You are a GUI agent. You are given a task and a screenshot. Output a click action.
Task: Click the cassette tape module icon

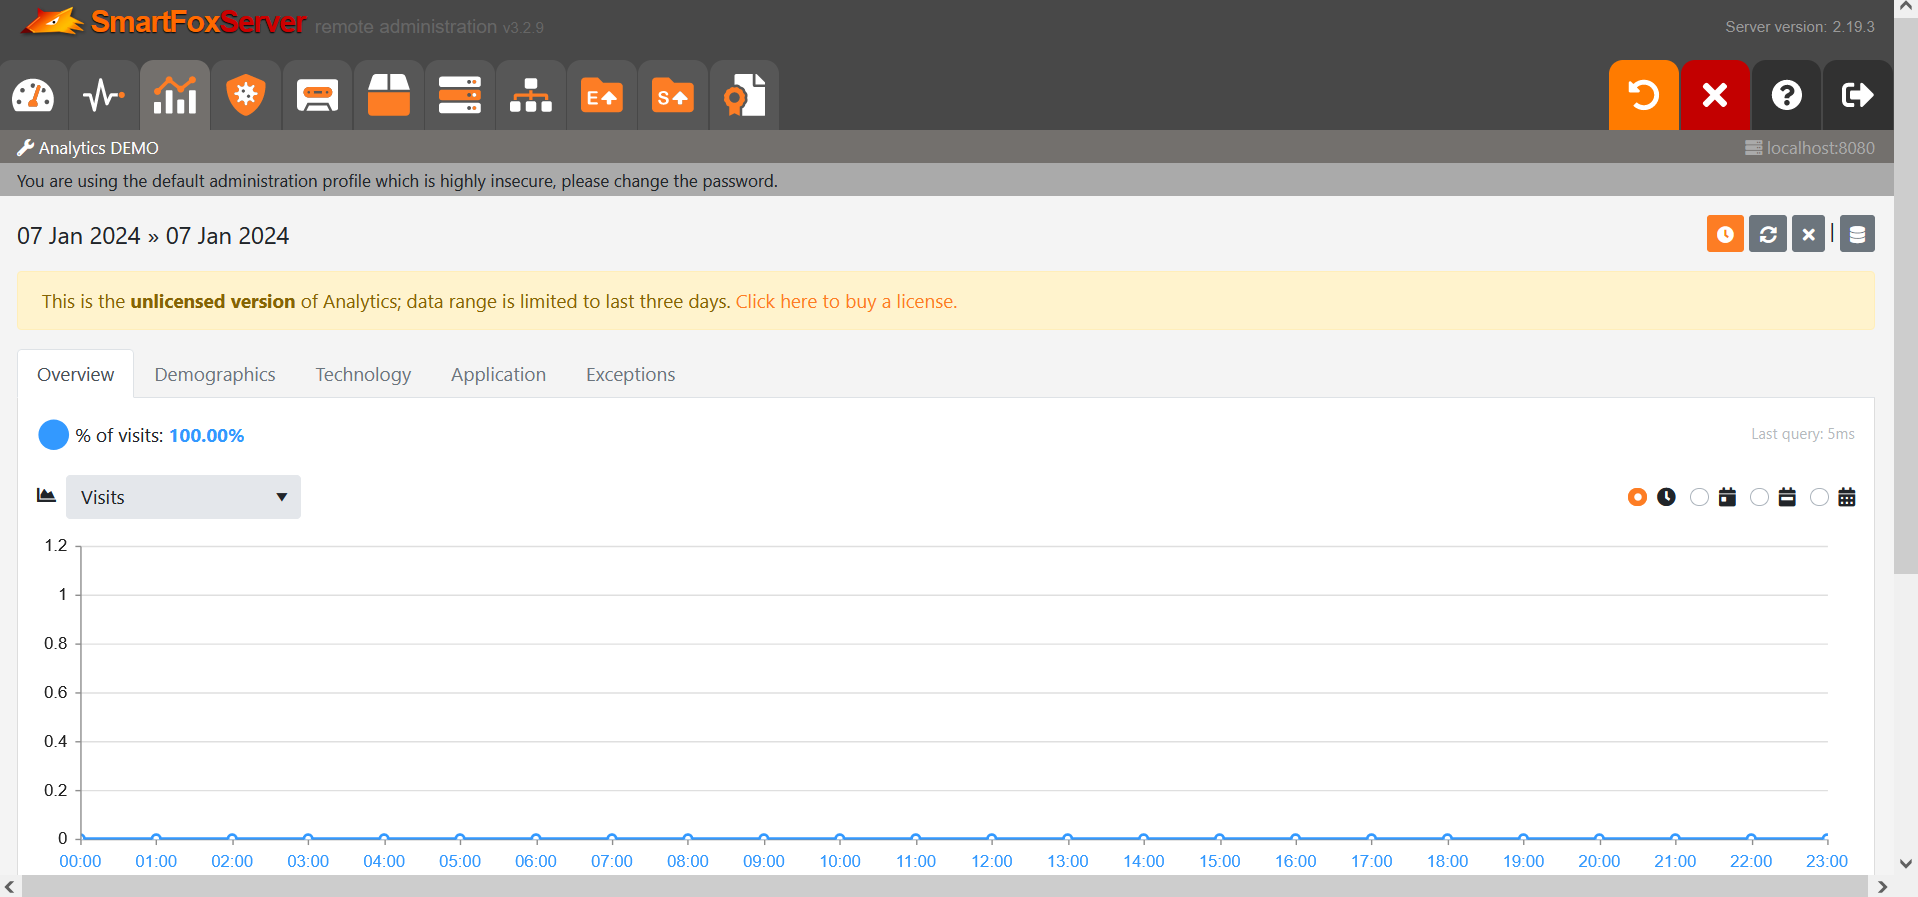pyautogui.click(x=317, y=96)
